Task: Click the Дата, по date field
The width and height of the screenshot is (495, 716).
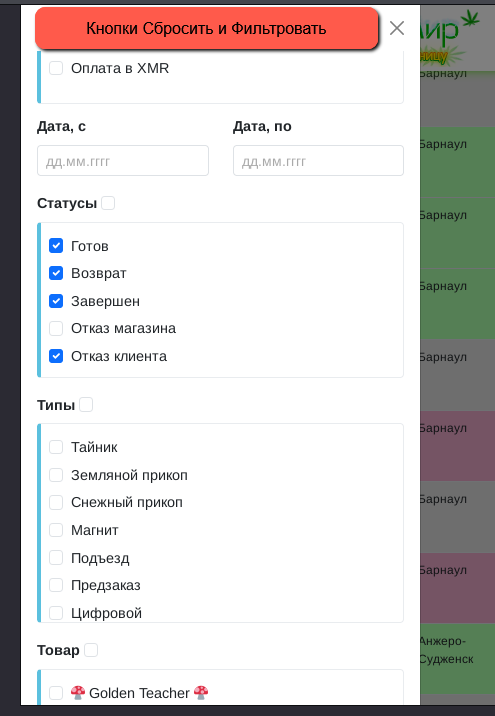Action: pyautogui.click(x=318, y=161)
